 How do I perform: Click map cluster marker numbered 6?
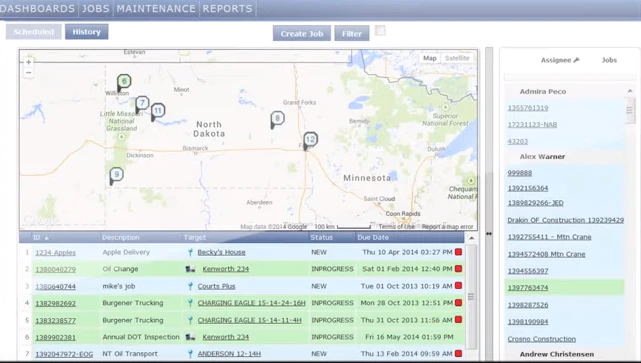coord(124,82)
